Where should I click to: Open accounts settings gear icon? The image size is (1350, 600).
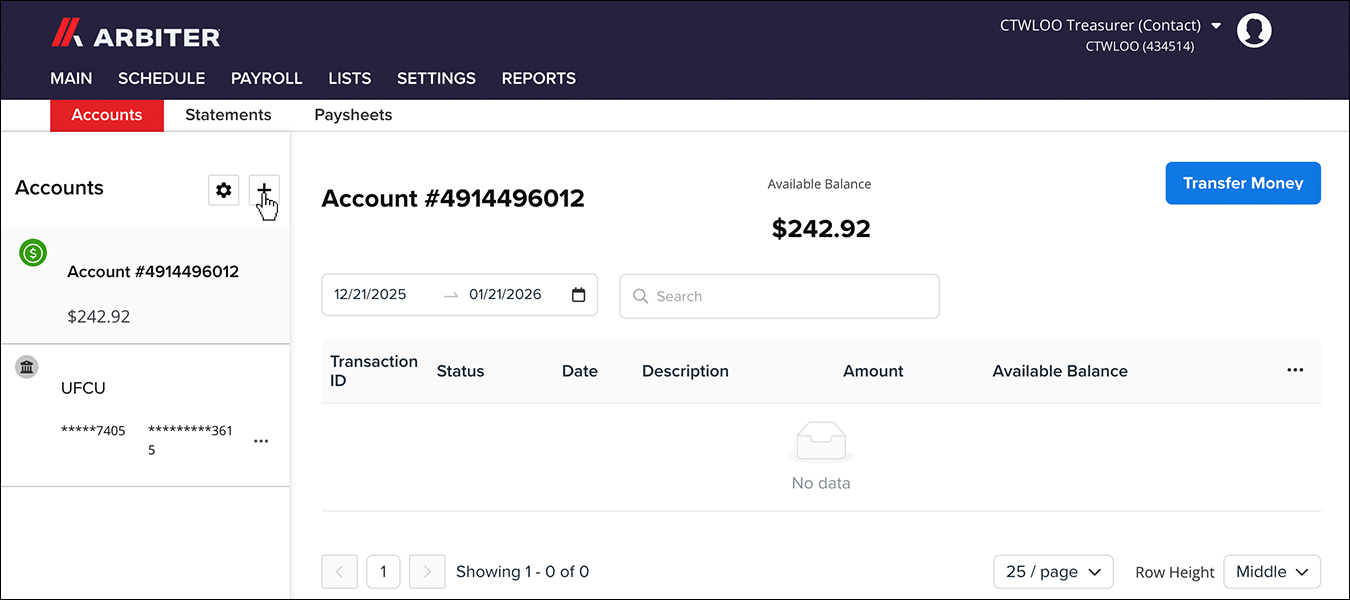click(223, 190)
